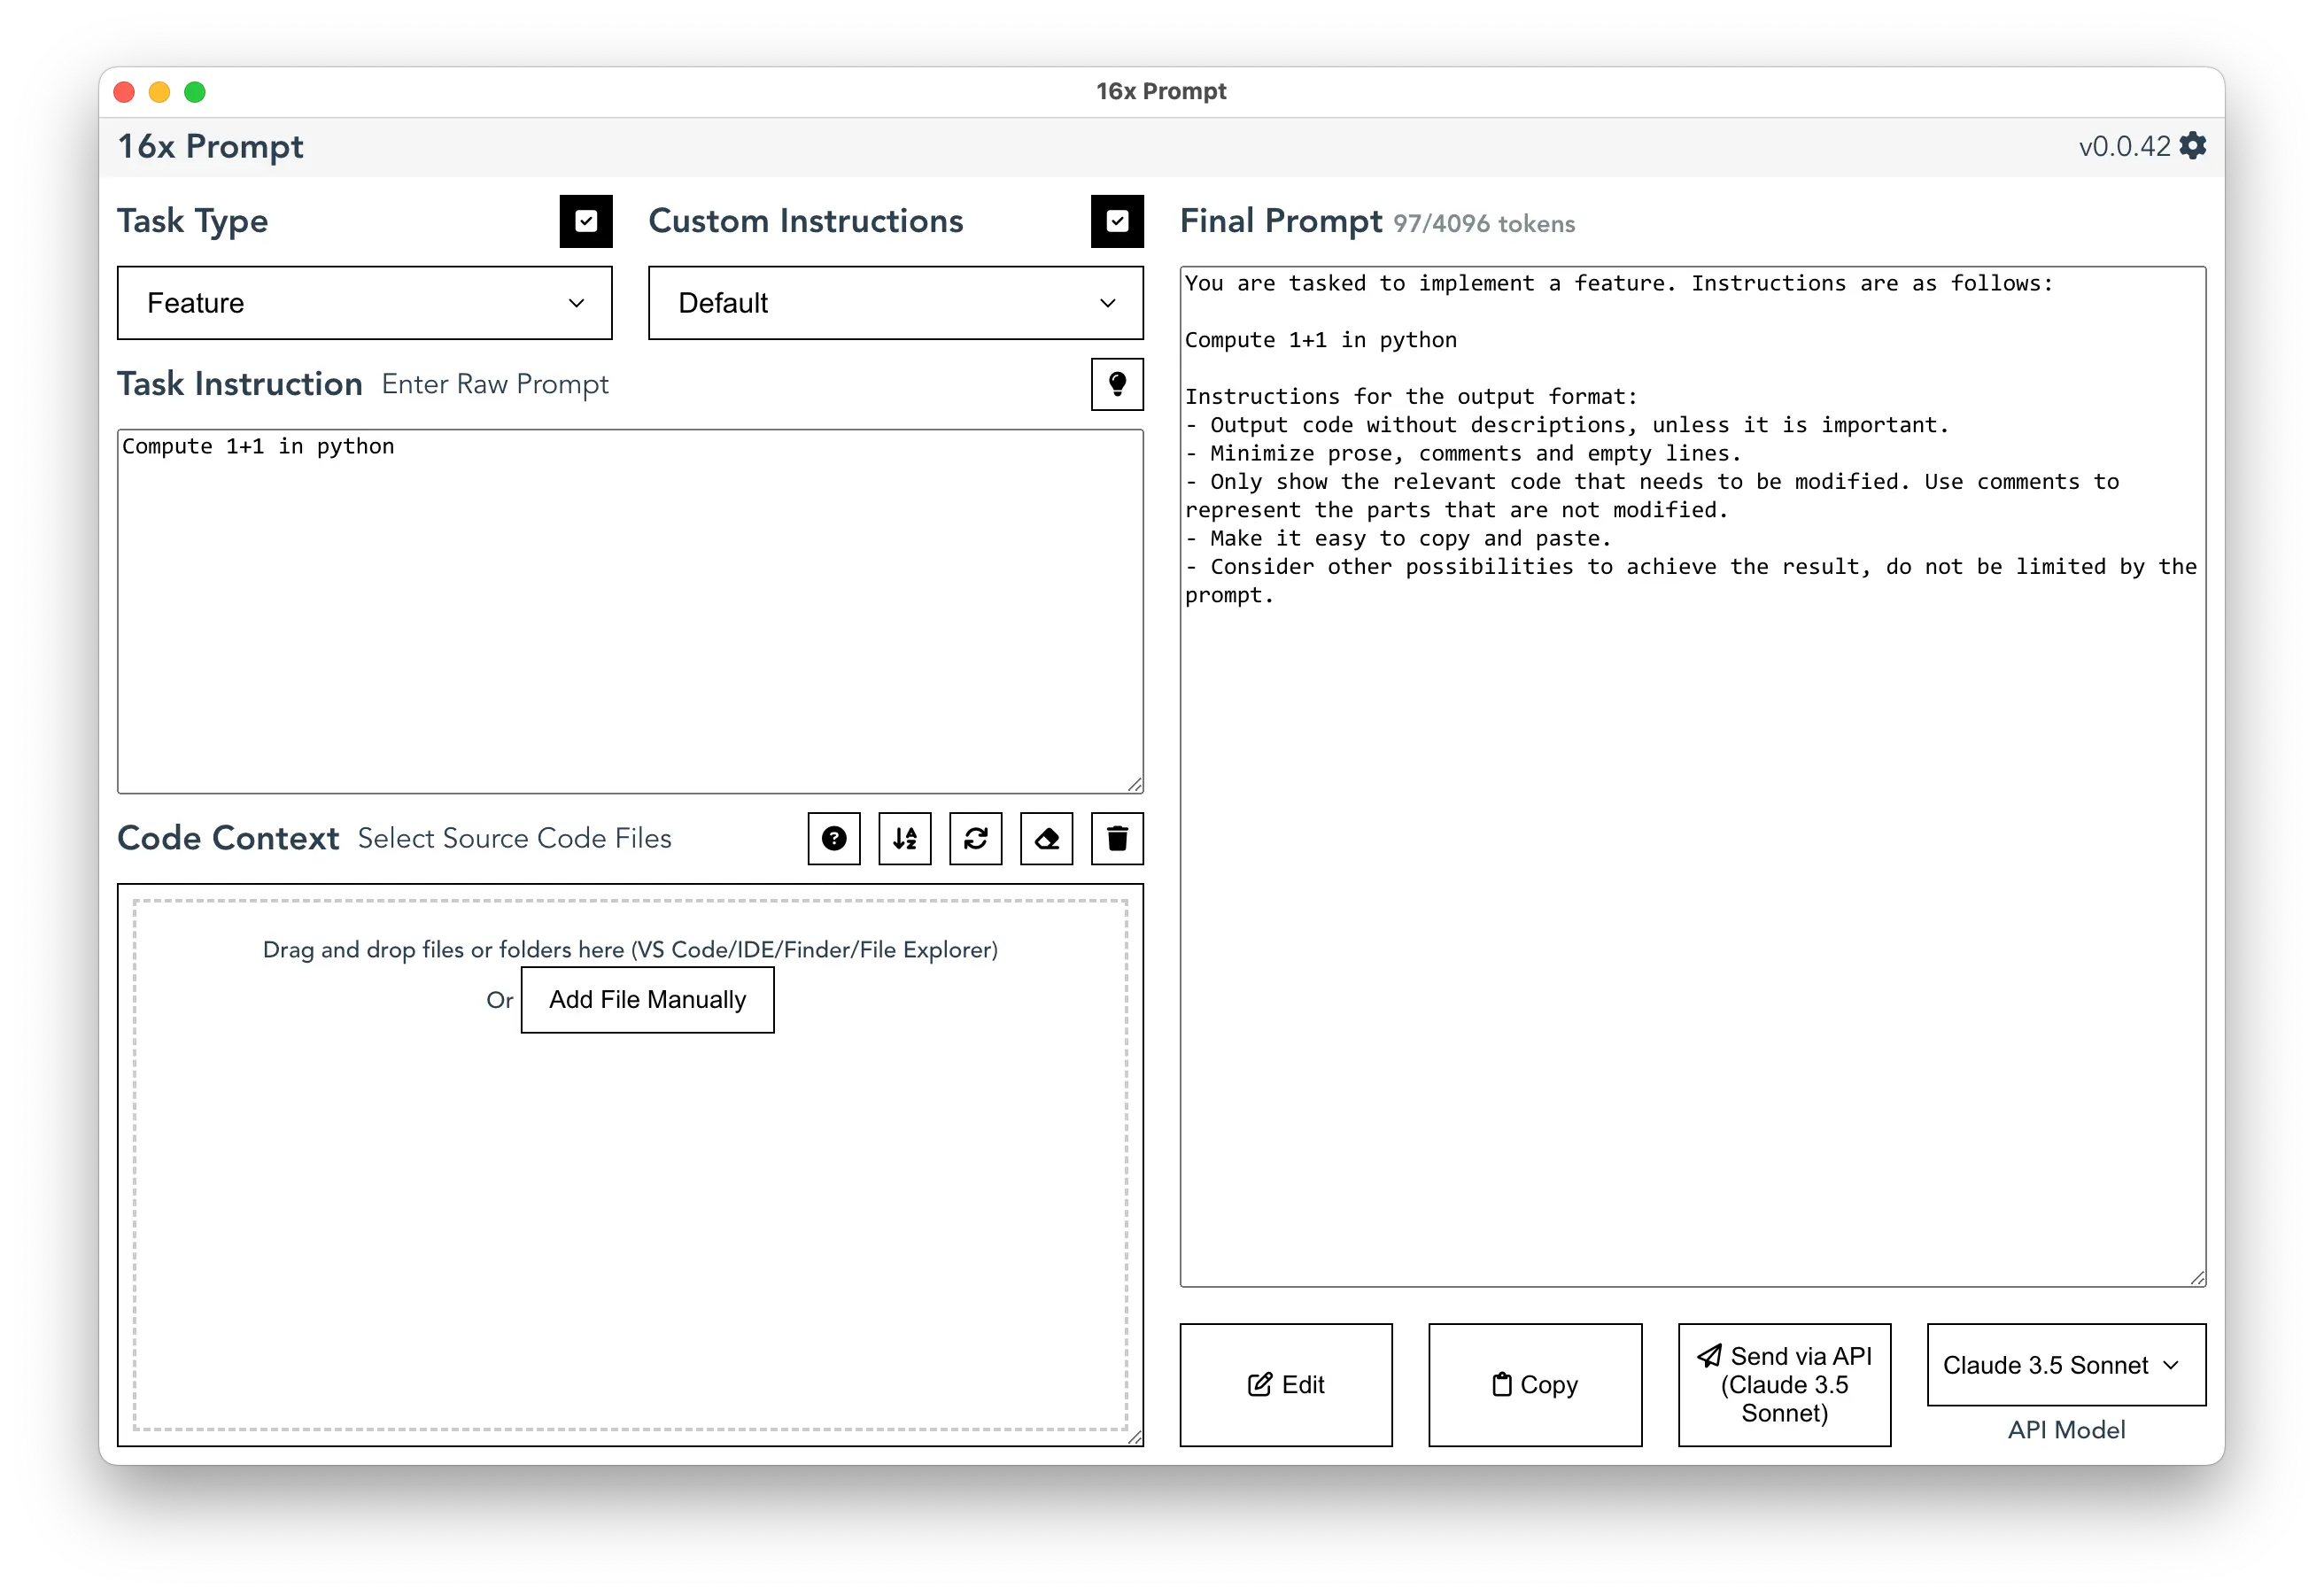The width and height of the screenshot is (2324, 1596).
Task: Close the 16x Prompt window
Action: [x=125, y=92]
